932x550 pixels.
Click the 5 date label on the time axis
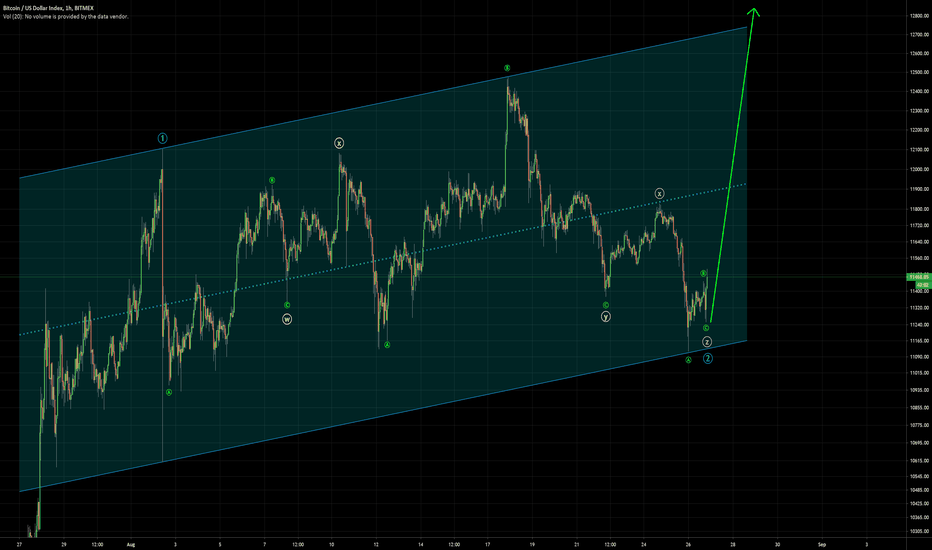220,544
